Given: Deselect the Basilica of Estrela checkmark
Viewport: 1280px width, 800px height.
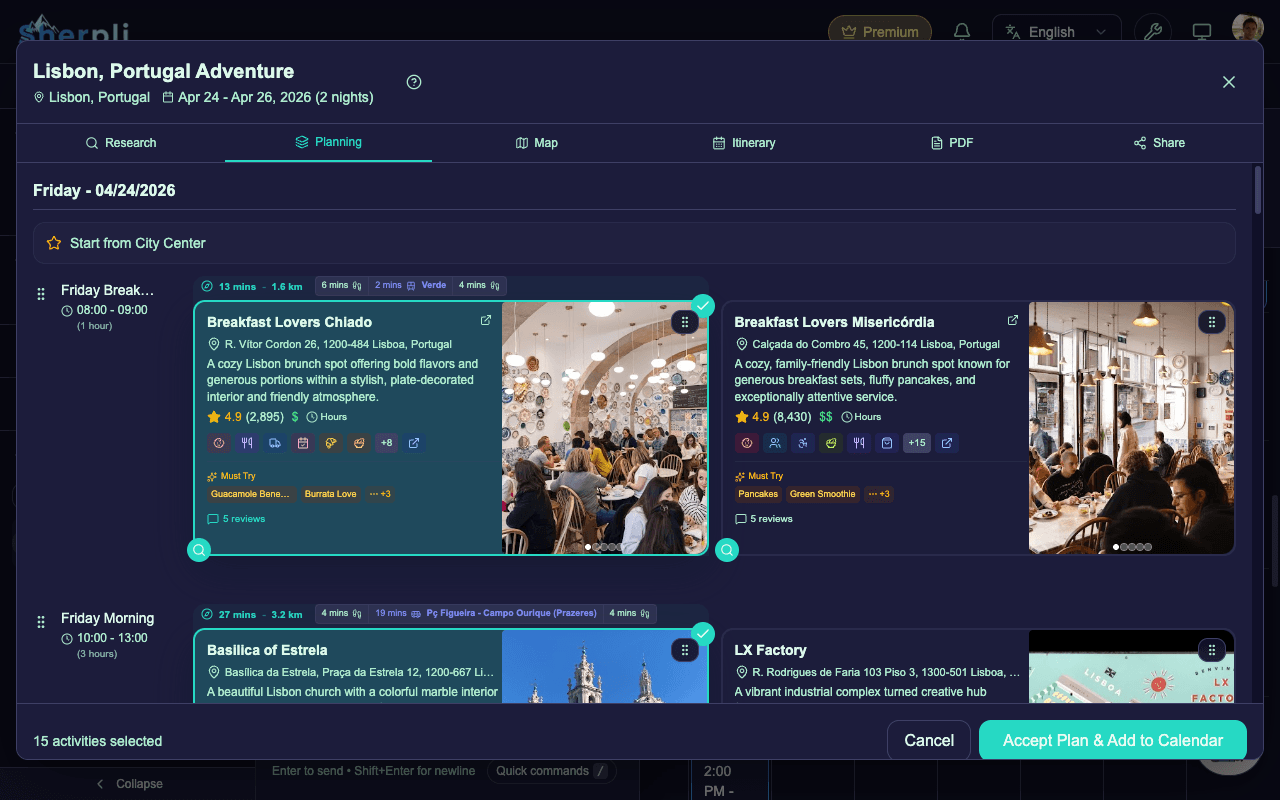Looking at the screenshot, I should pos(703,633).
